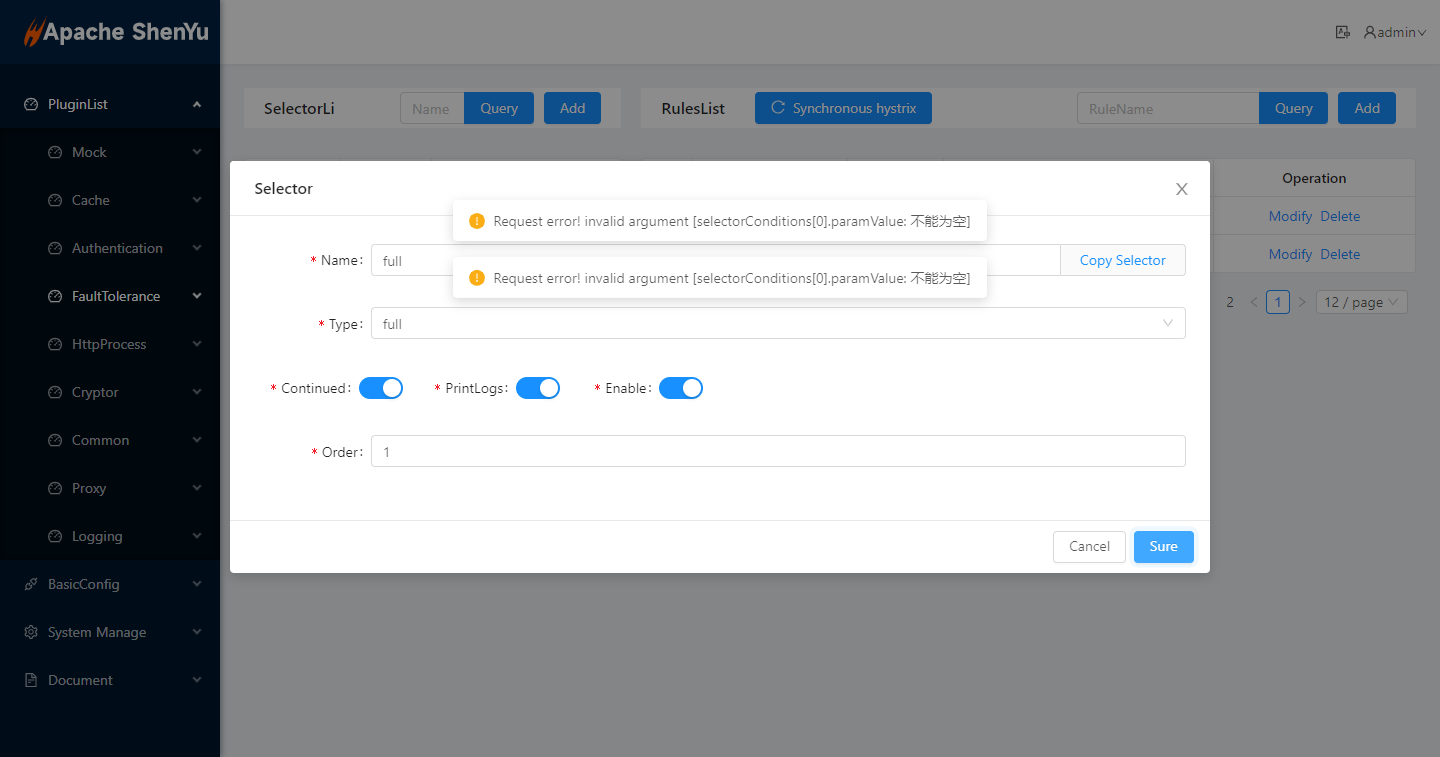Click Query button next to RuleName
The image size is (1440, 757).
pyautogui.click(x=1293, y=108)
